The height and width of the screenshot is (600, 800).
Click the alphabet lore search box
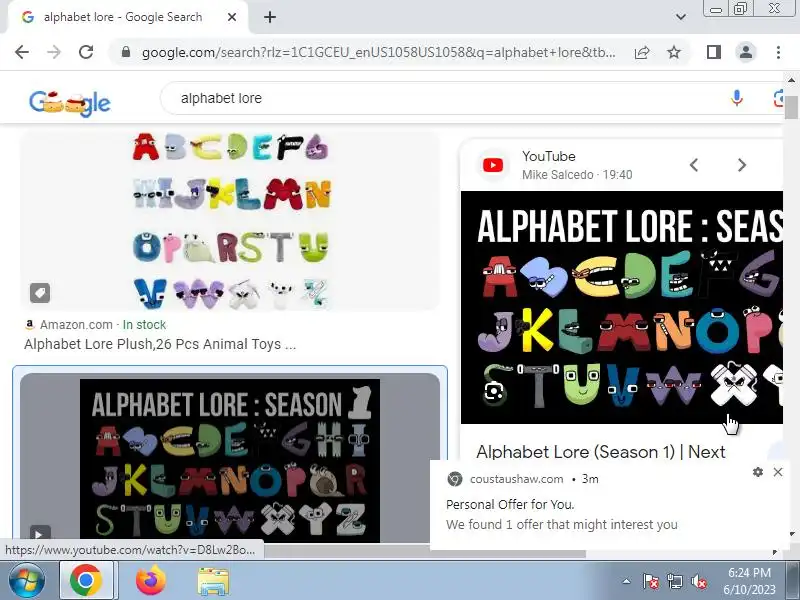click(x=449, y=98)
